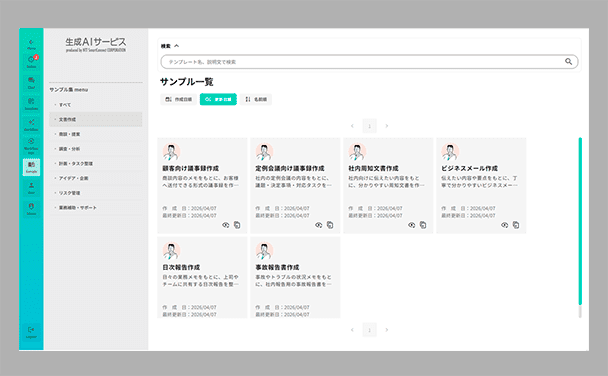Copy the 顧客向け議事録作成 template via its copy icon
The image size is (608, 376).
click(x=237, y=225)
